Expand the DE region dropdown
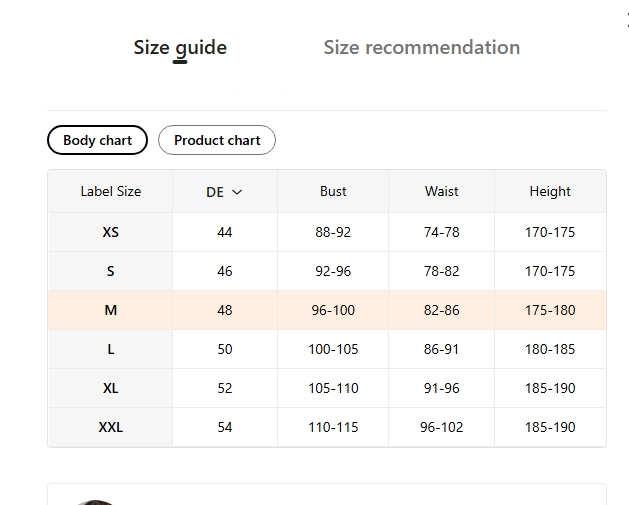Viewport: 629px width, 505px height. (225, 192)
